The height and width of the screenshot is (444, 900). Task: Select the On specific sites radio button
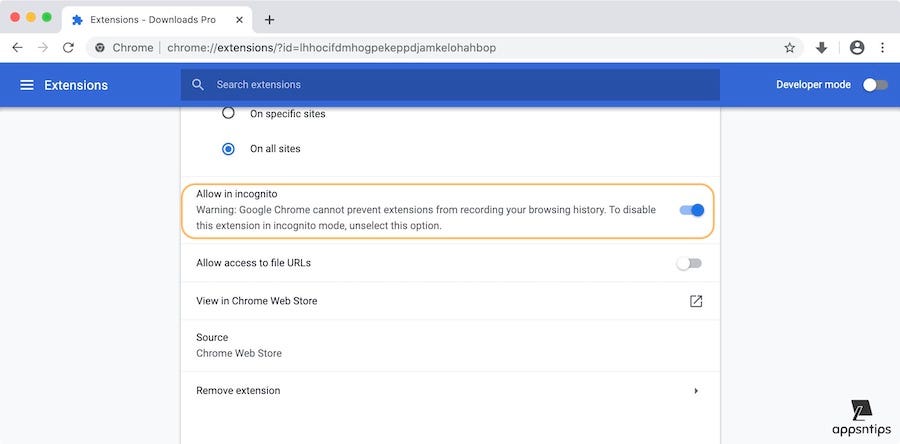click(x=228, y=113)
